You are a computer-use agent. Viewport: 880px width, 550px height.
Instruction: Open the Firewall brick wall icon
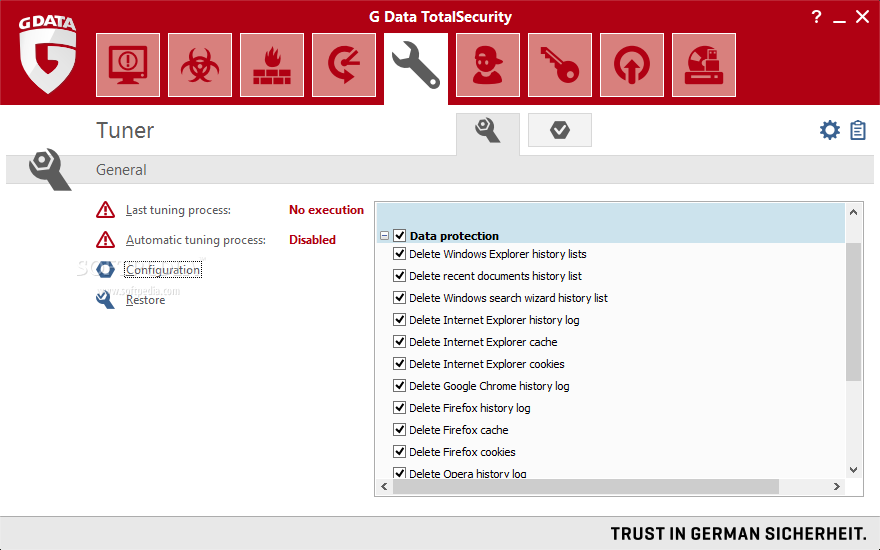click(272, 65)
